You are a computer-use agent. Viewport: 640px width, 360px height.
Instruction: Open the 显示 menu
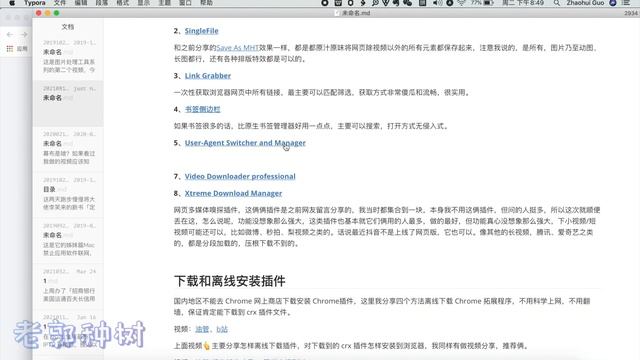(144, 3)
